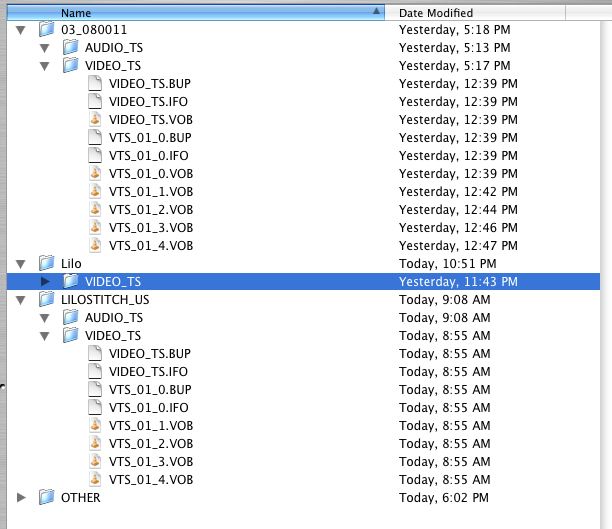The height and width of the screenshot is (529, 612).
Task: Collapse VIDEO_TS dated Yesterday 5:17 PM
Action: click(x=45, y=66)
